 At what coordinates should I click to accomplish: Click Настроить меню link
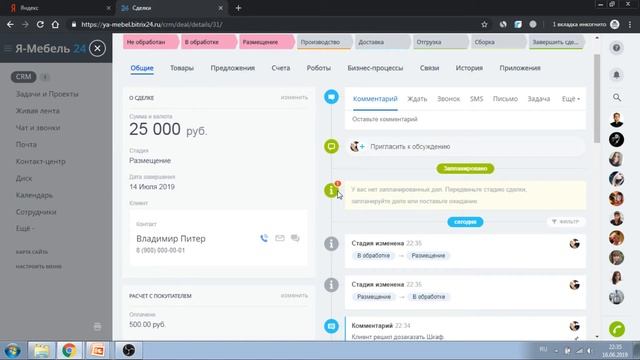(39, 267)
